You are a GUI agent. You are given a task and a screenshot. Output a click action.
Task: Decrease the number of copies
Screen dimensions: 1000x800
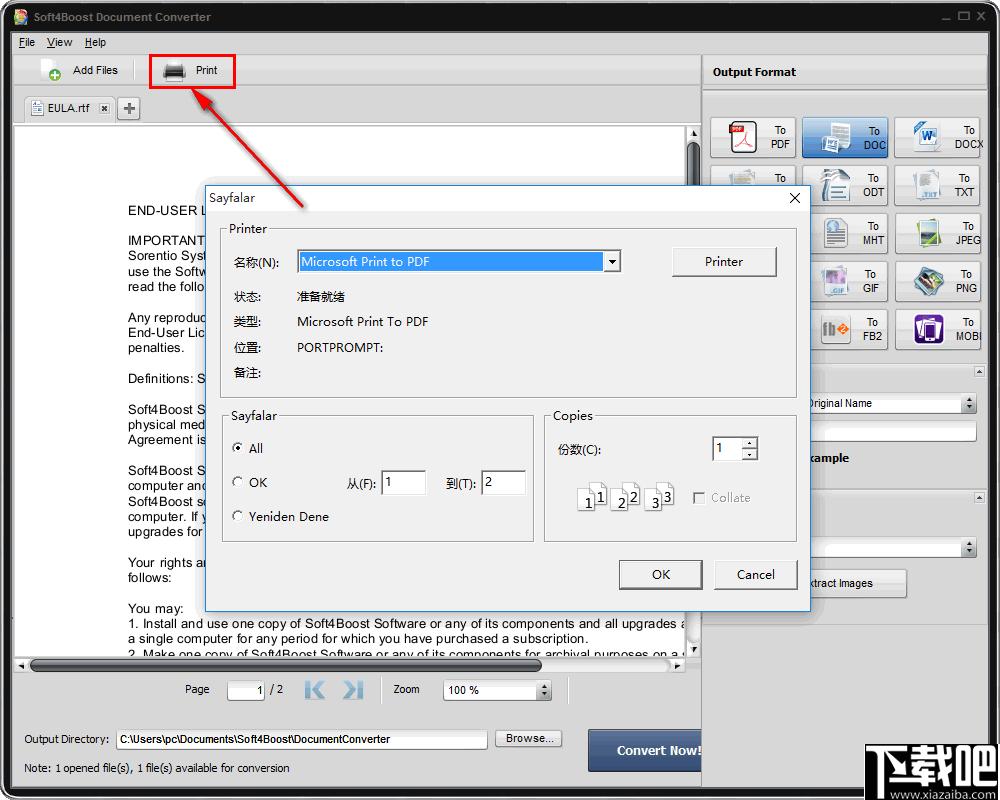[x=751, y=454]
